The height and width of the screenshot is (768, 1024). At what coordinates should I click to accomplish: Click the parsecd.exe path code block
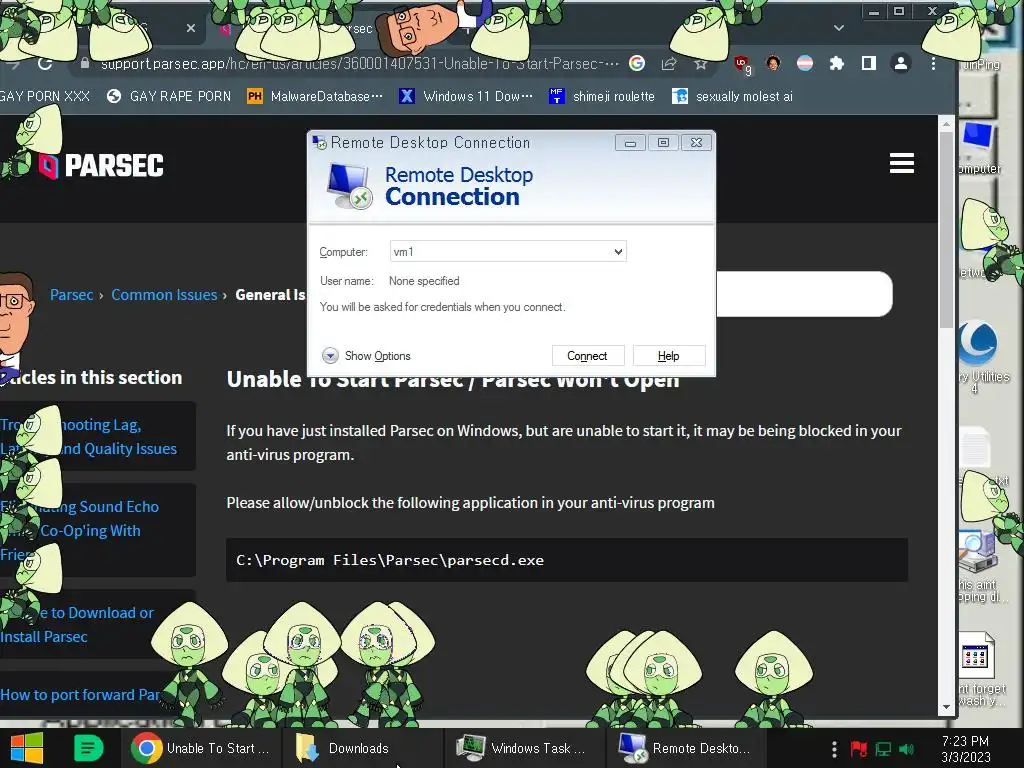click(x=567, y=560)
